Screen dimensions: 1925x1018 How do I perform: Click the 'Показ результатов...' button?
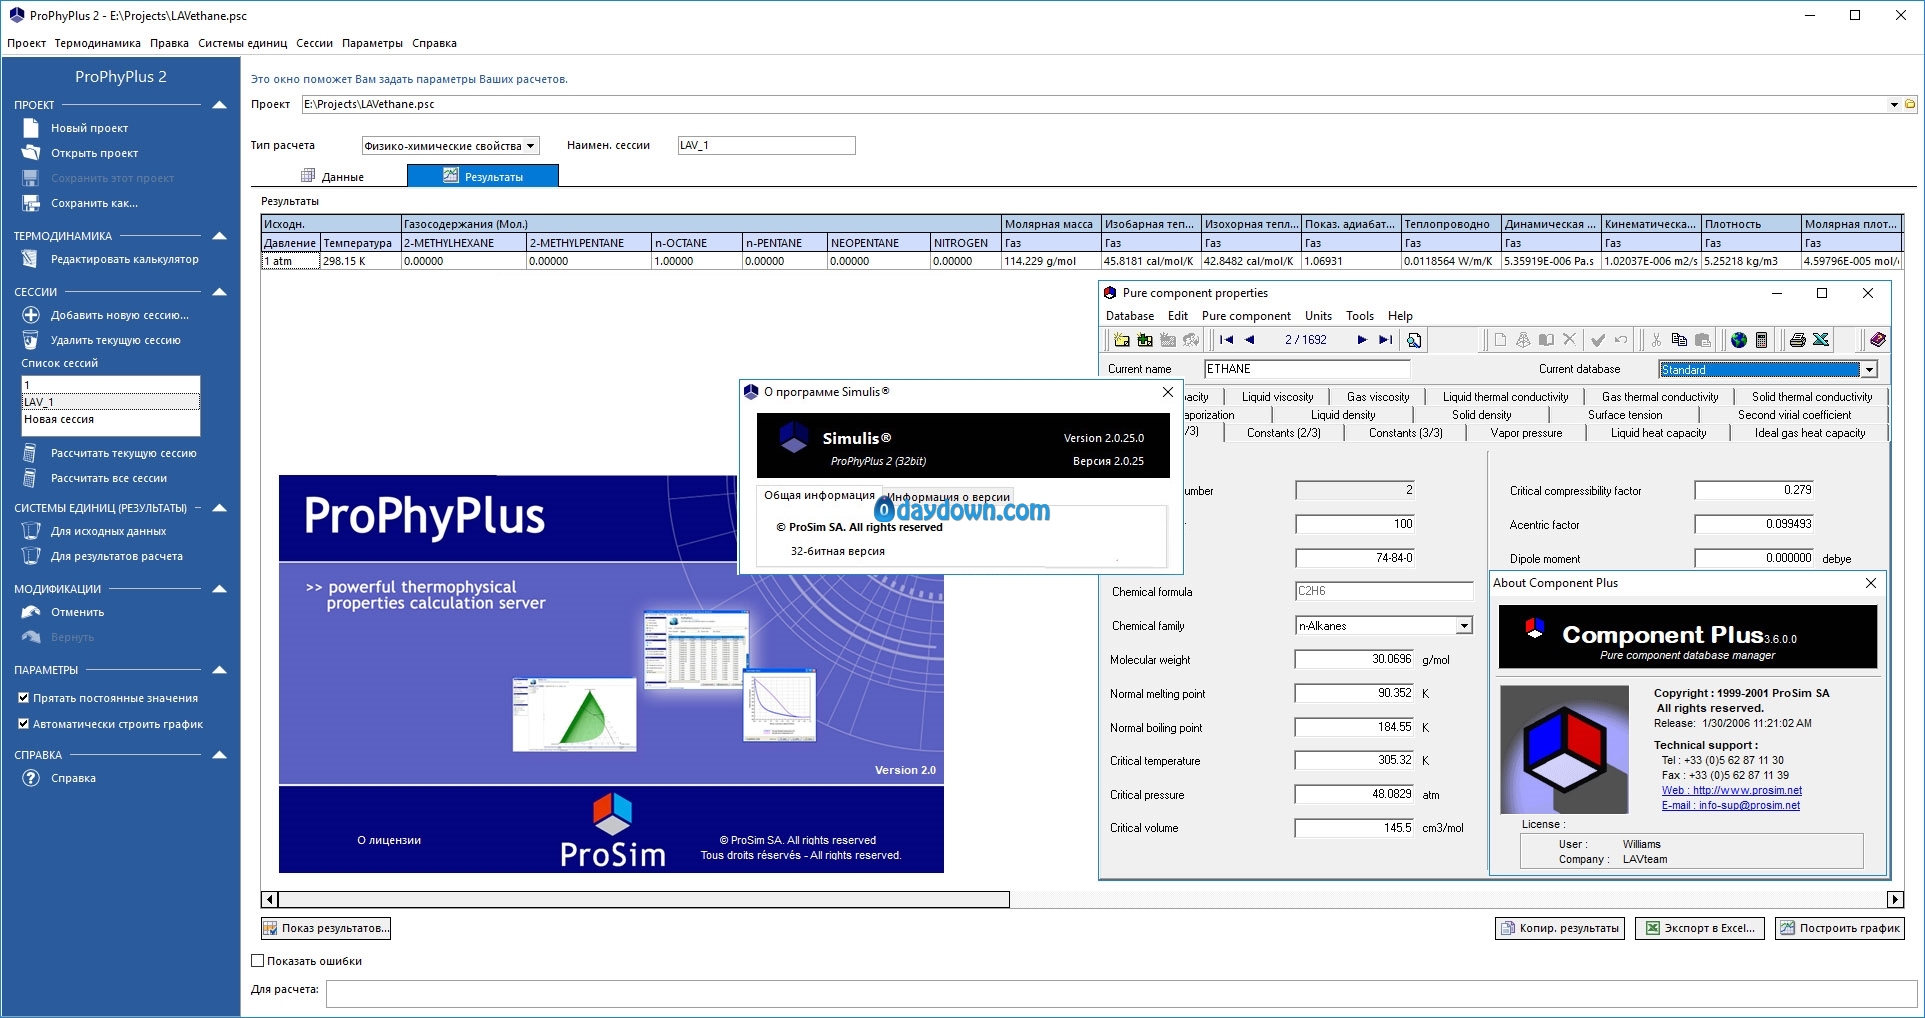[x=326, y=929]
